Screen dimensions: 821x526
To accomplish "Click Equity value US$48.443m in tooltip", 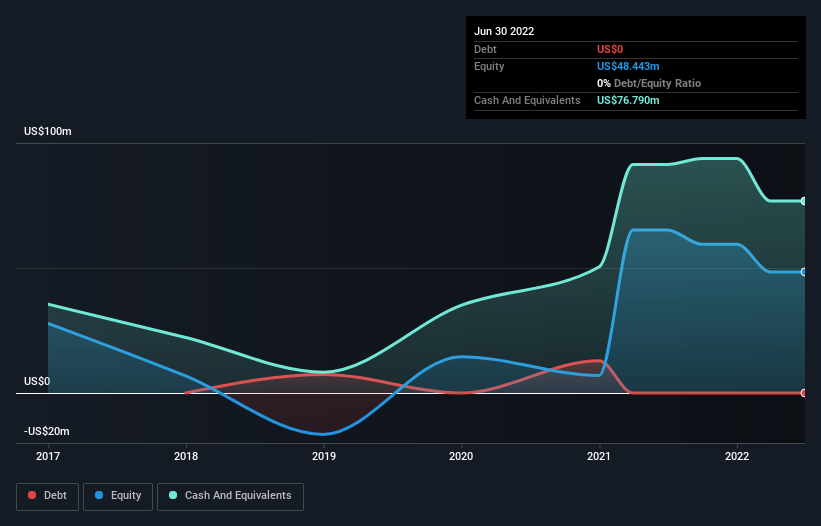I will coord(628,66).
